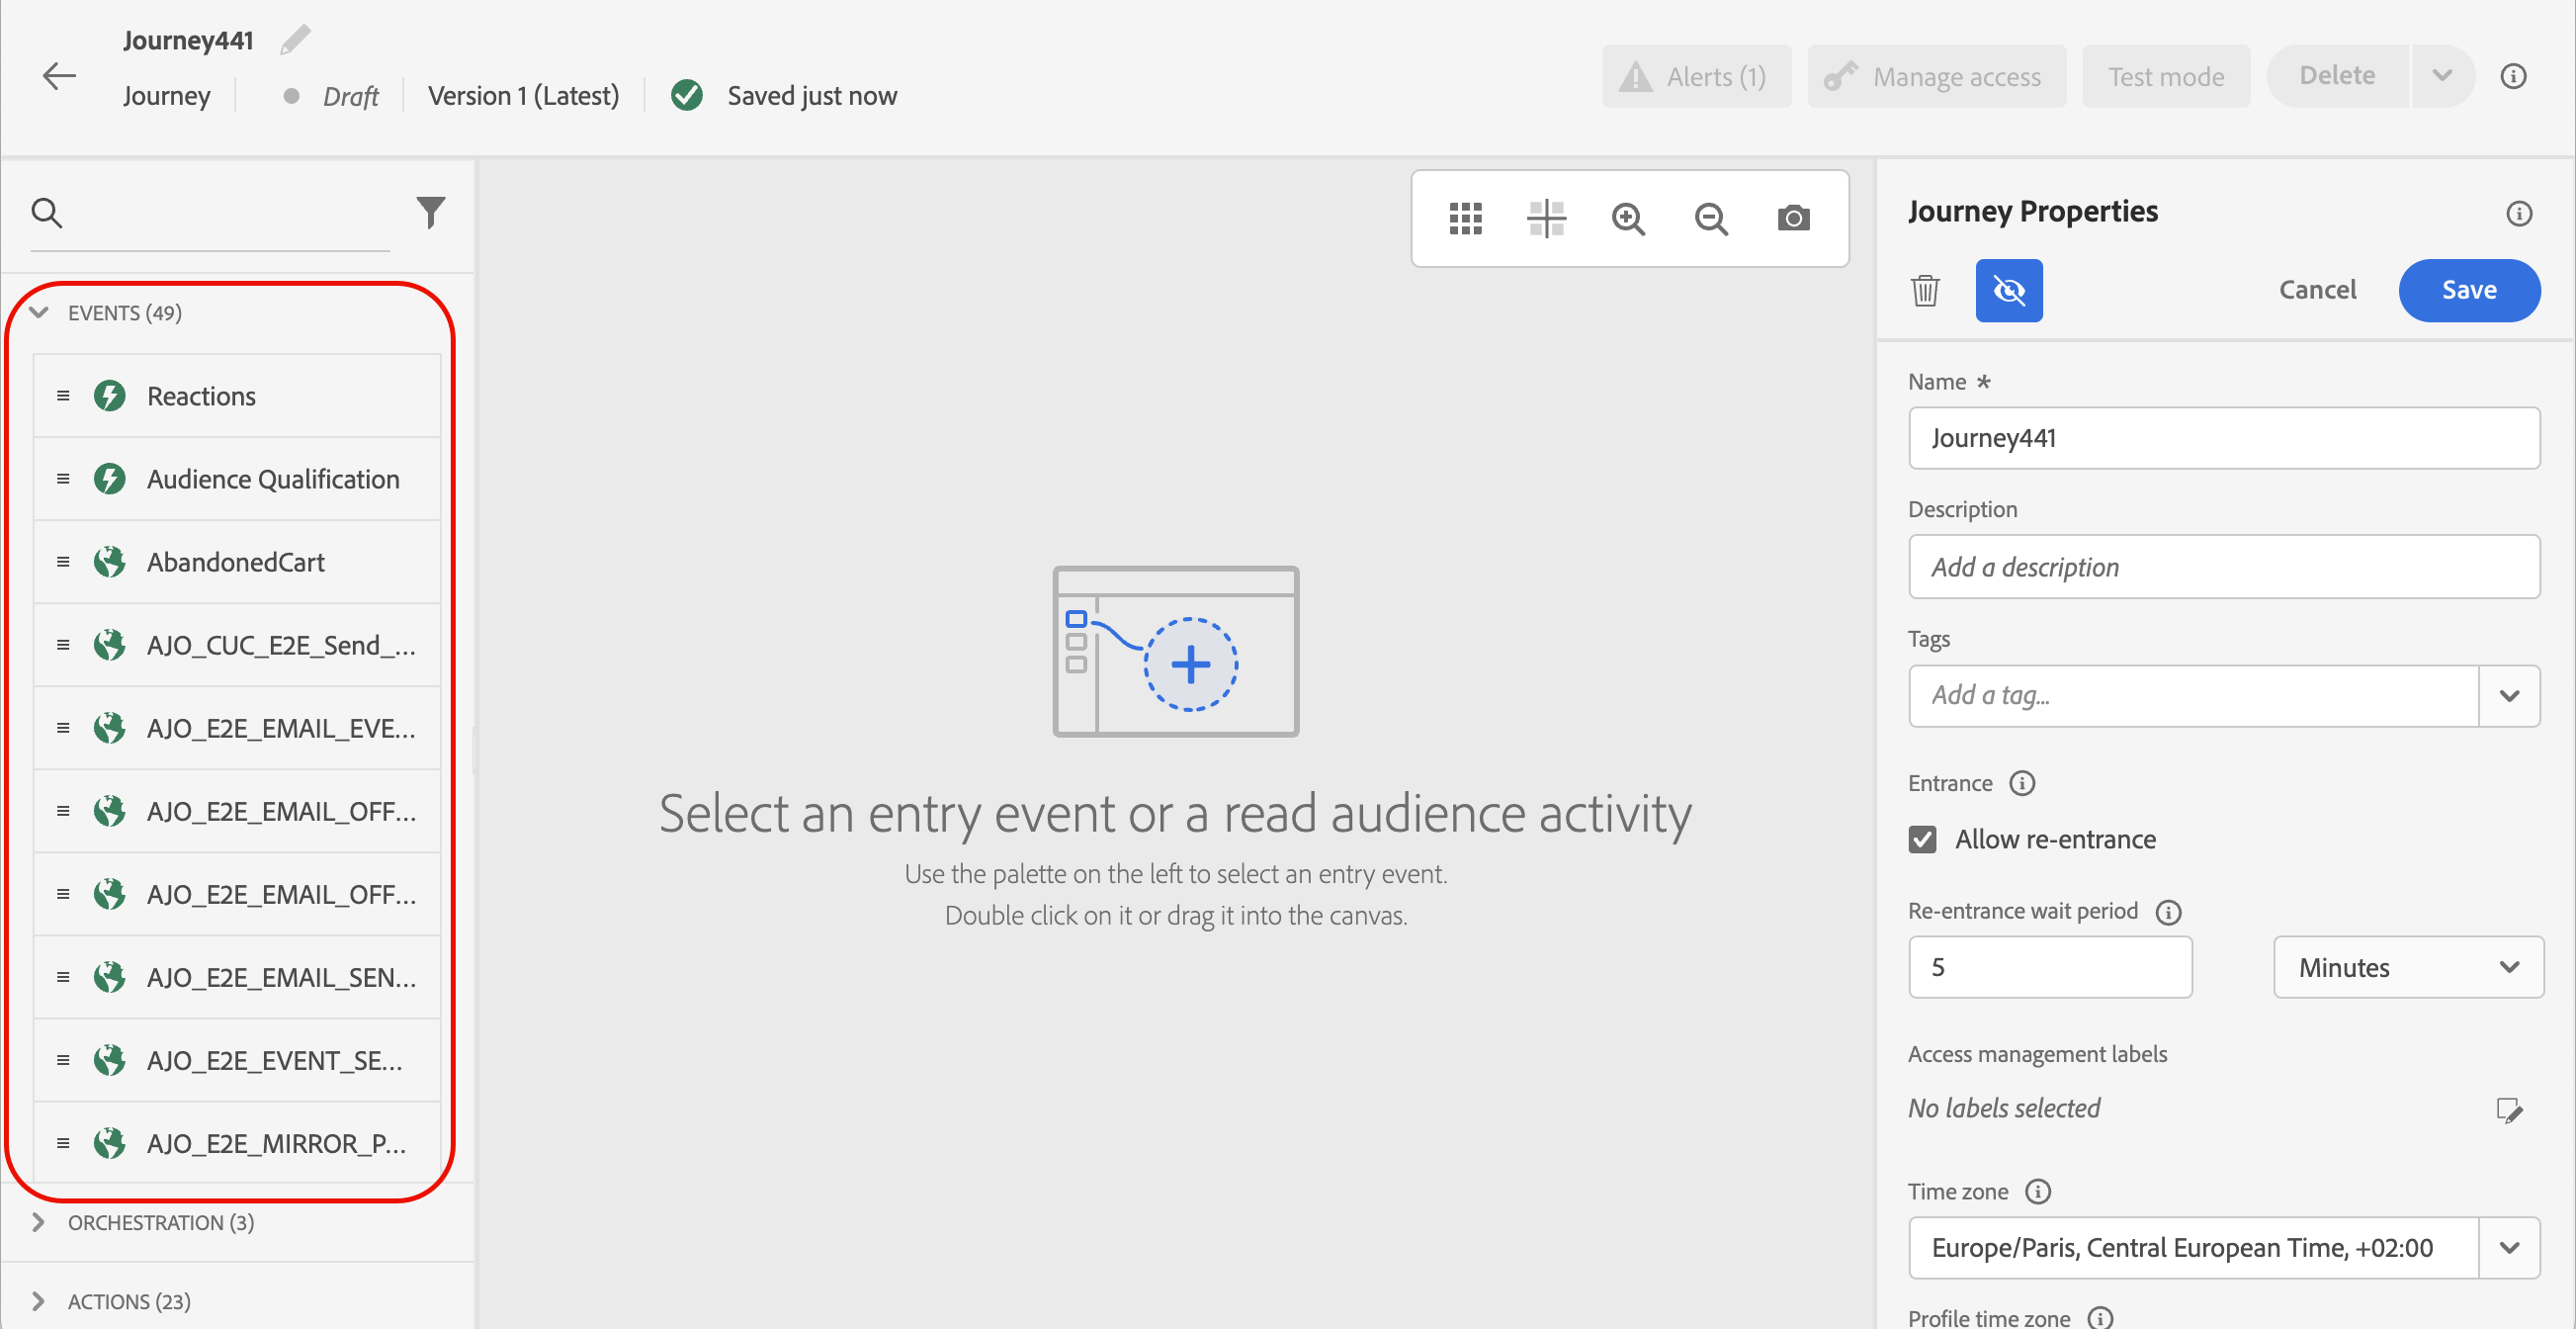Select the Audience Qualification event
Viewport: 2576px width, 1329px height.
(x=272, y=479)
